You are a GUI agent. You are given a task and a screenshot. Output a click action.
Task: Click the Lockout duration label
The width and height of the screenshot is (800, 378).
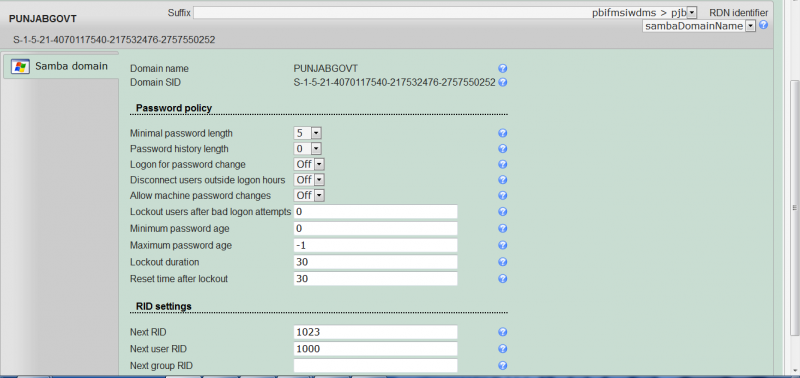point(164,262)
